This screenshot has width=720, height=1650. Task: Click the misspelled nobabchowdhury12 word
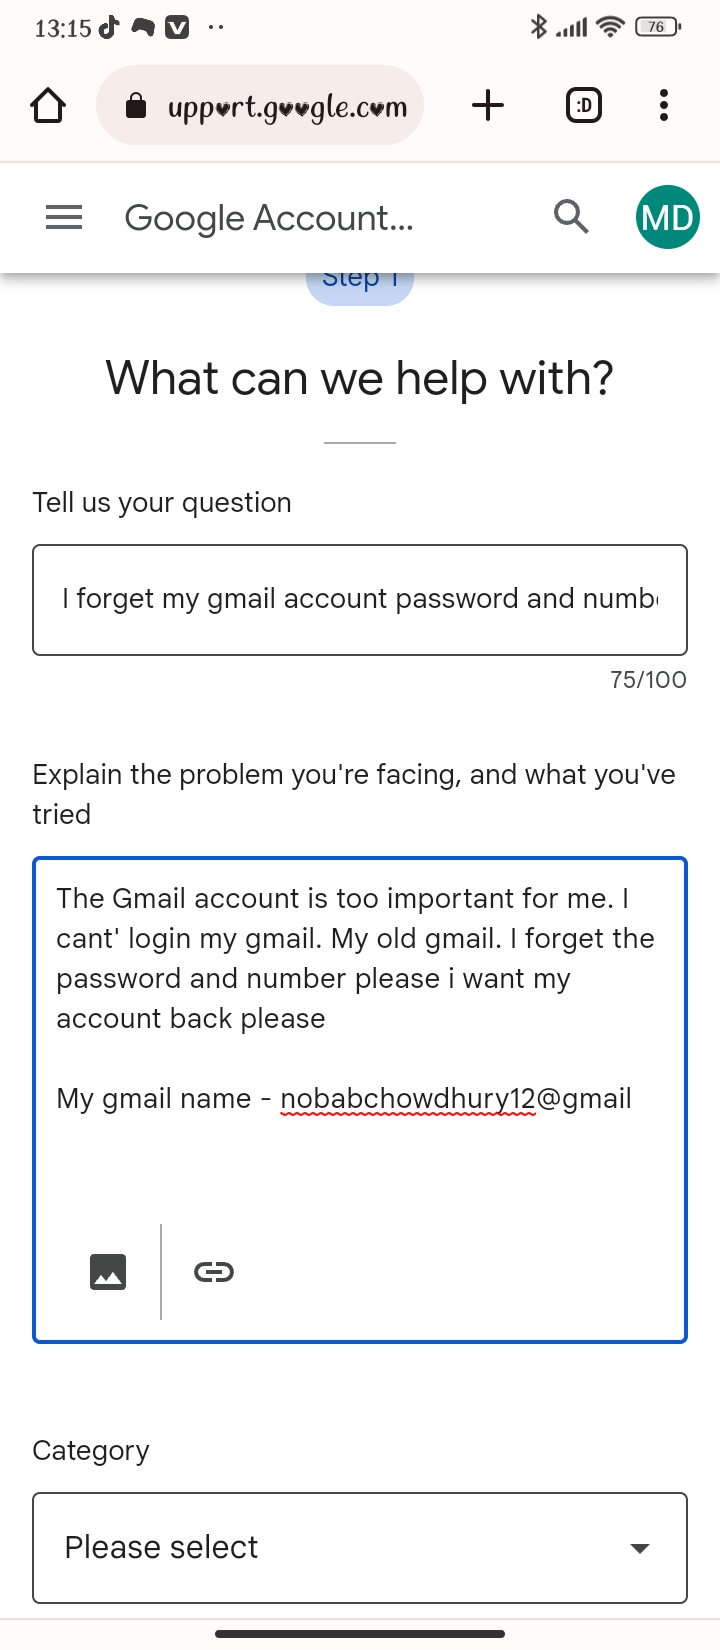pos(408,1099)
